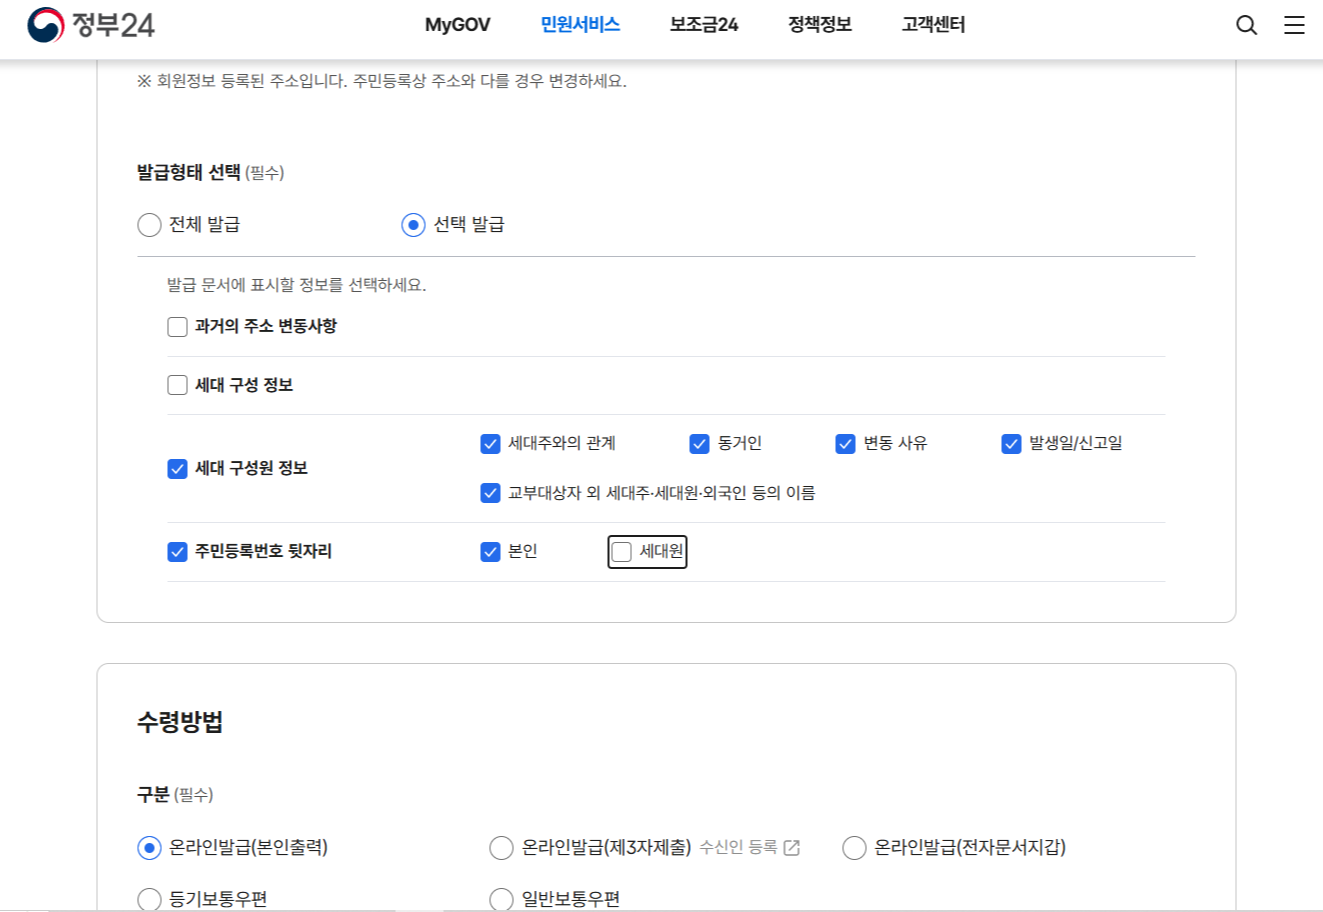Select 등기보통우편 radio option
This screenshot has width=1323, height=912.
pos(149,899)
